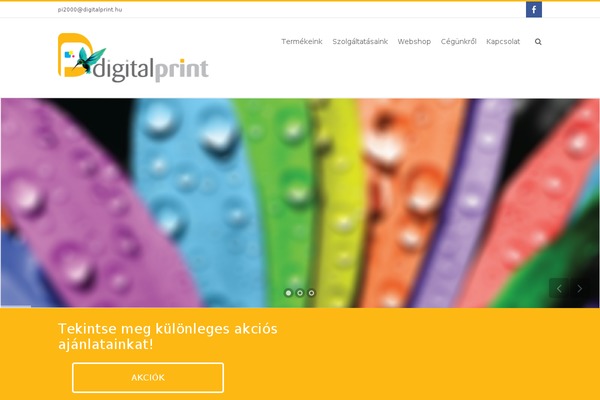Click the pi2000@digitalprint.hu email link

tap(90, 10)
